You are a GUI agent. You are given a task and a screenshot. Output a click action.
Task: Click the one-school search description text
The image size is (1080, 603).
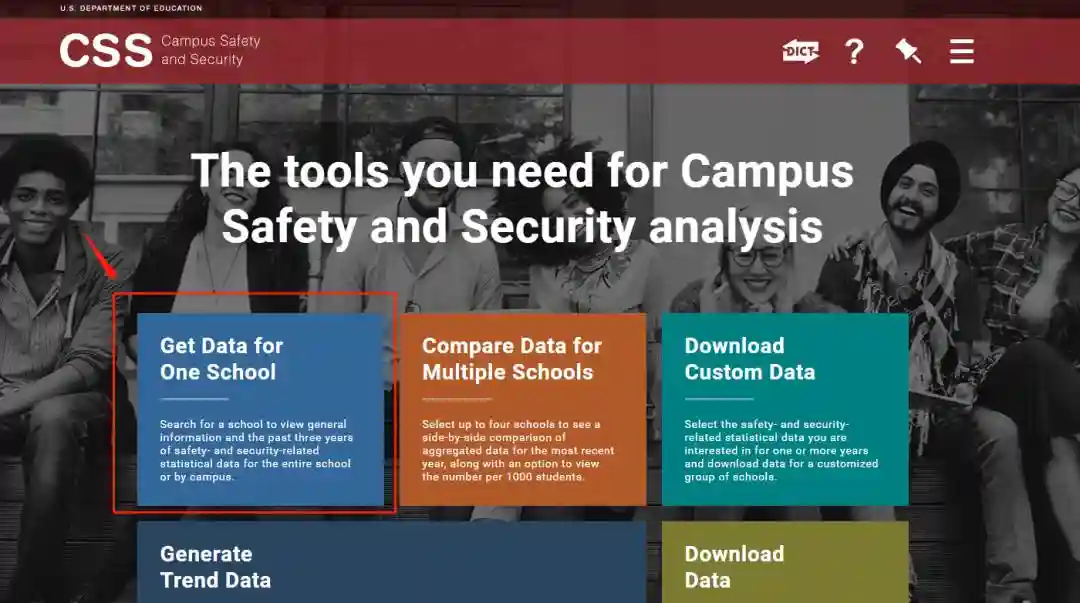256,450
